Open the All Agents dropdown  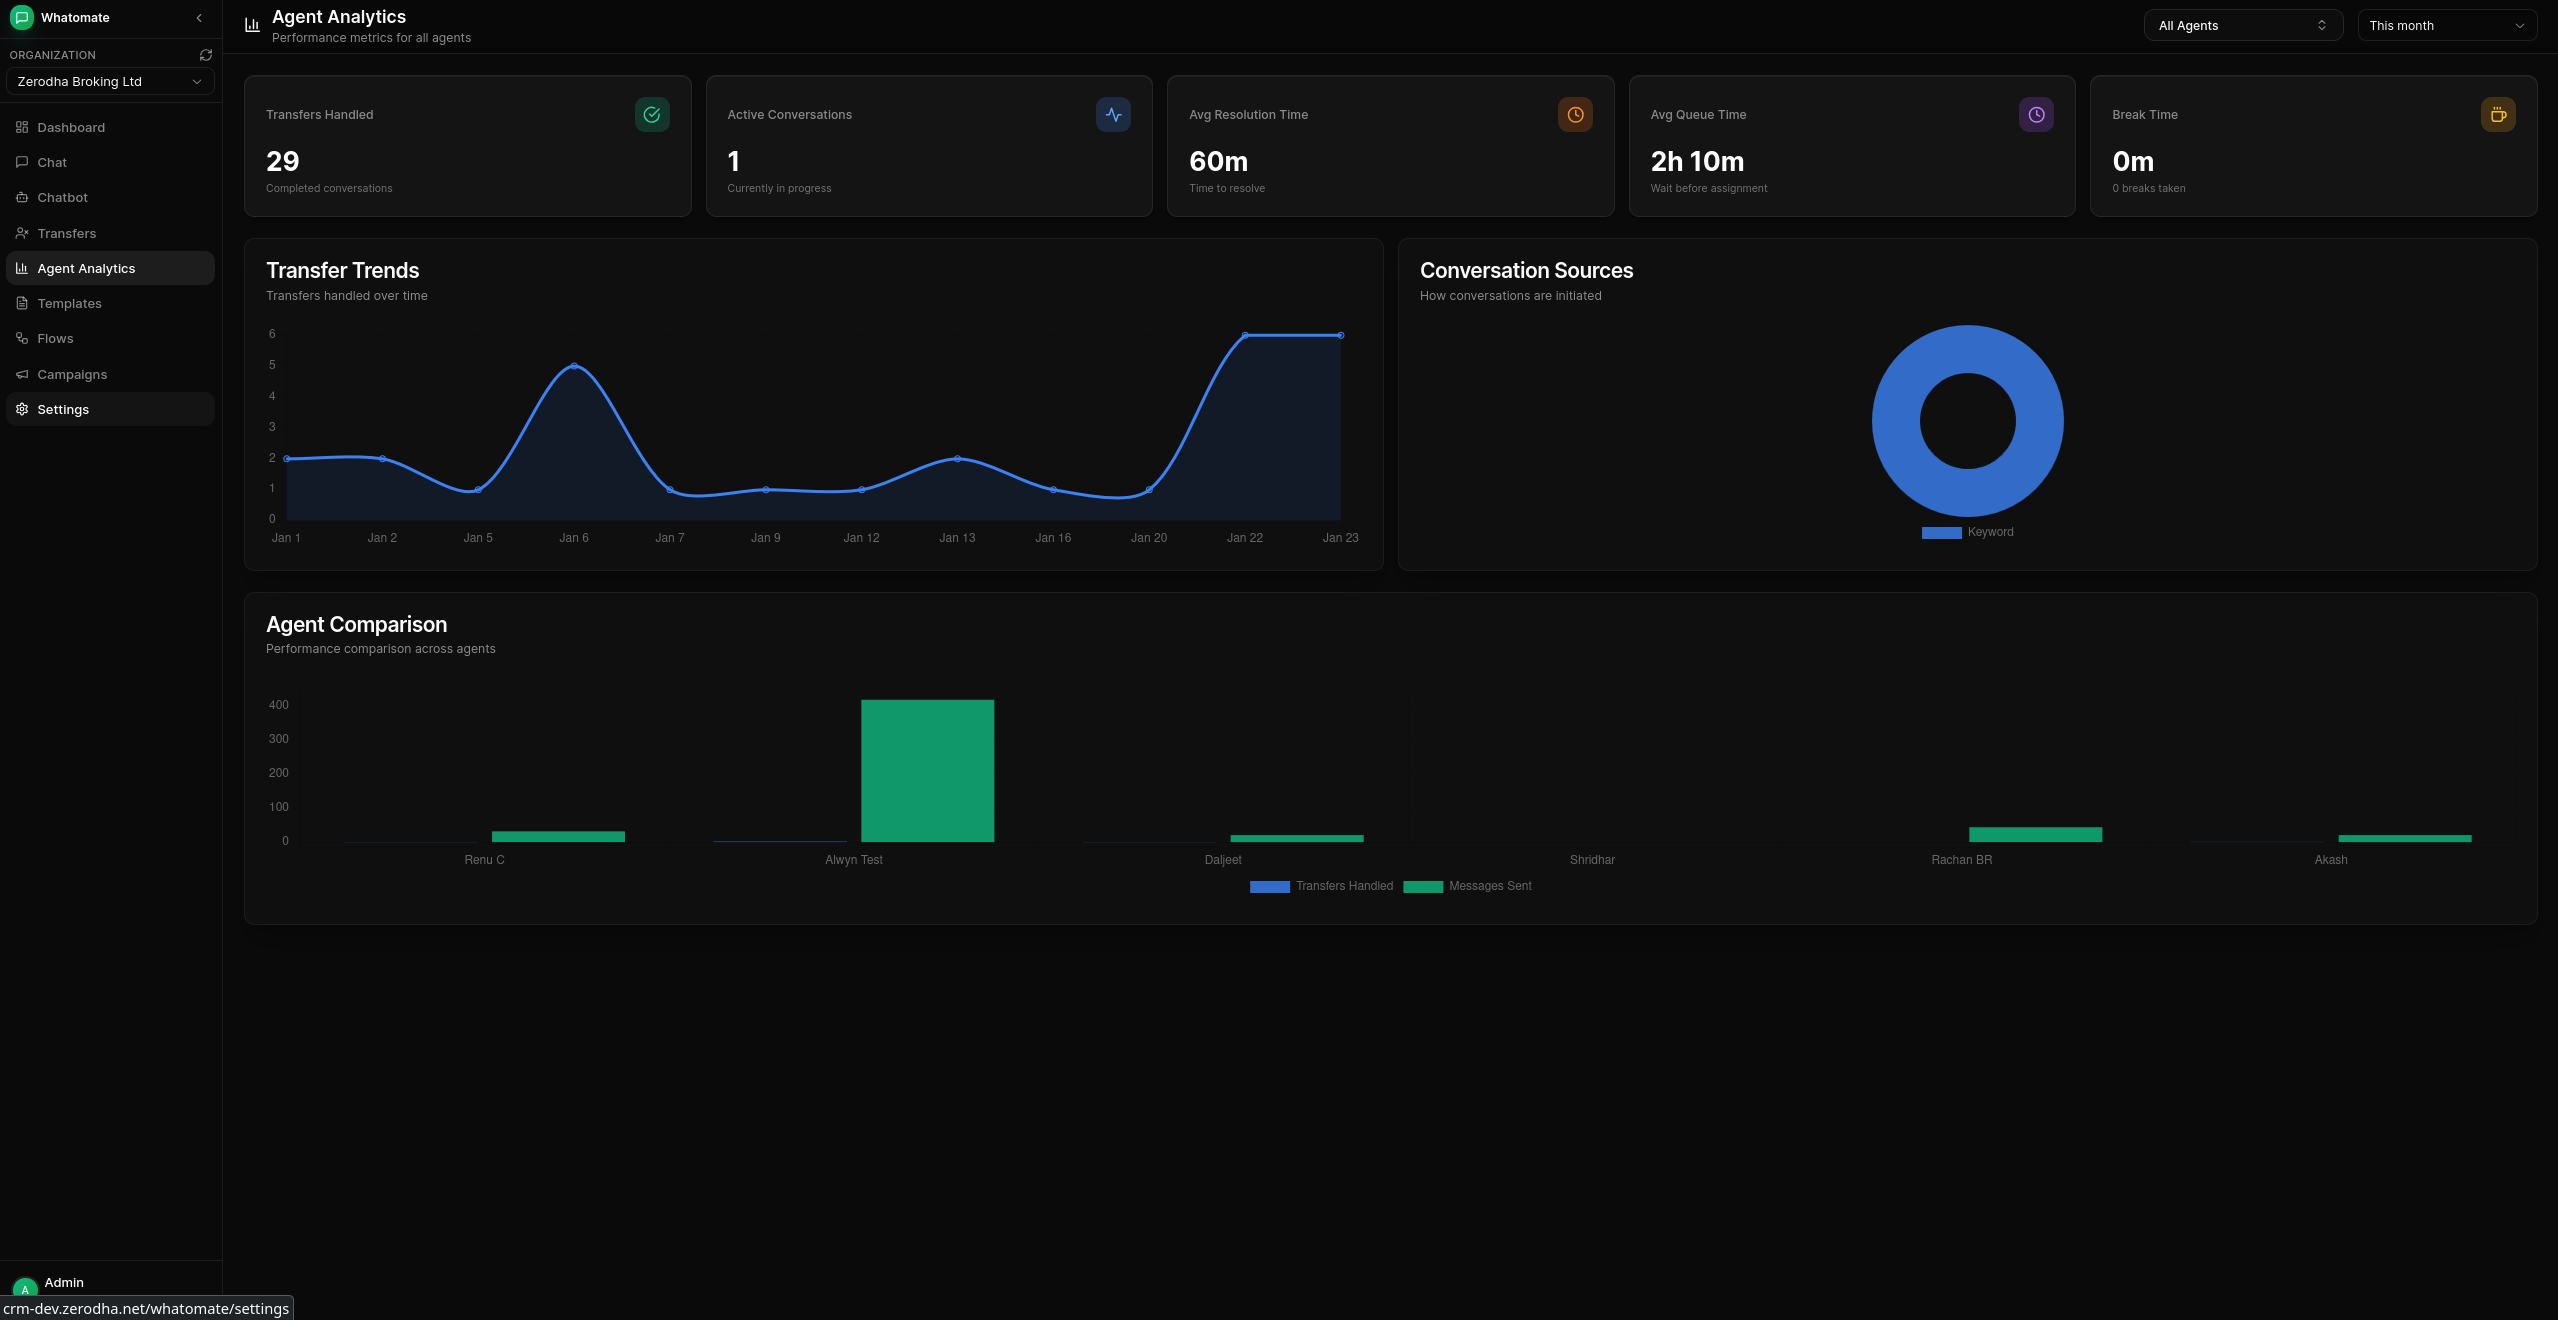[x=2242, y=25]
